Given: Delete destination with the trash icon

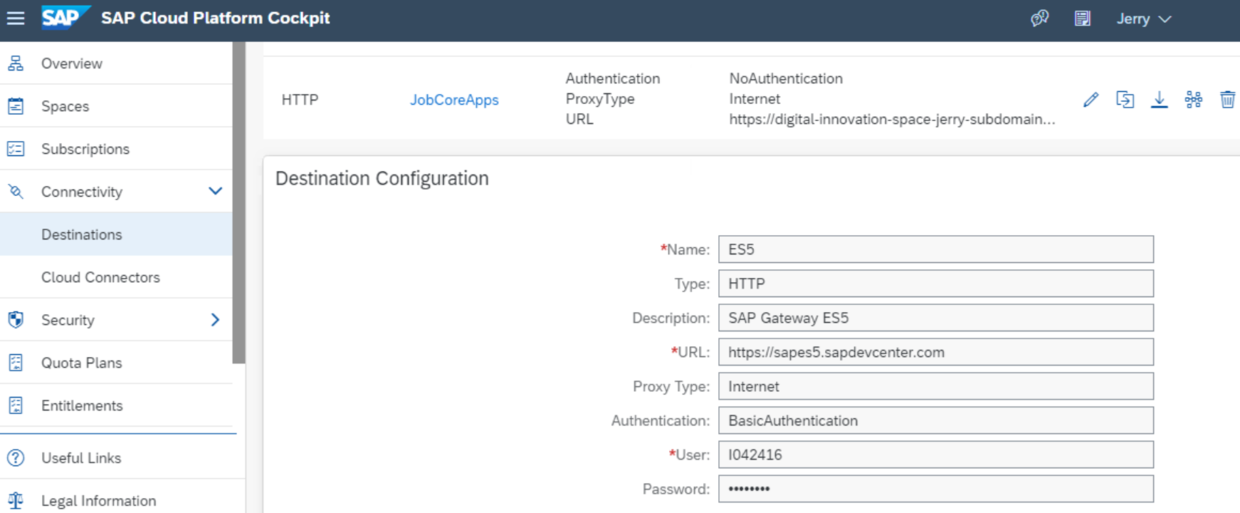Looking at the screenshot, I should click(1227, 99).
